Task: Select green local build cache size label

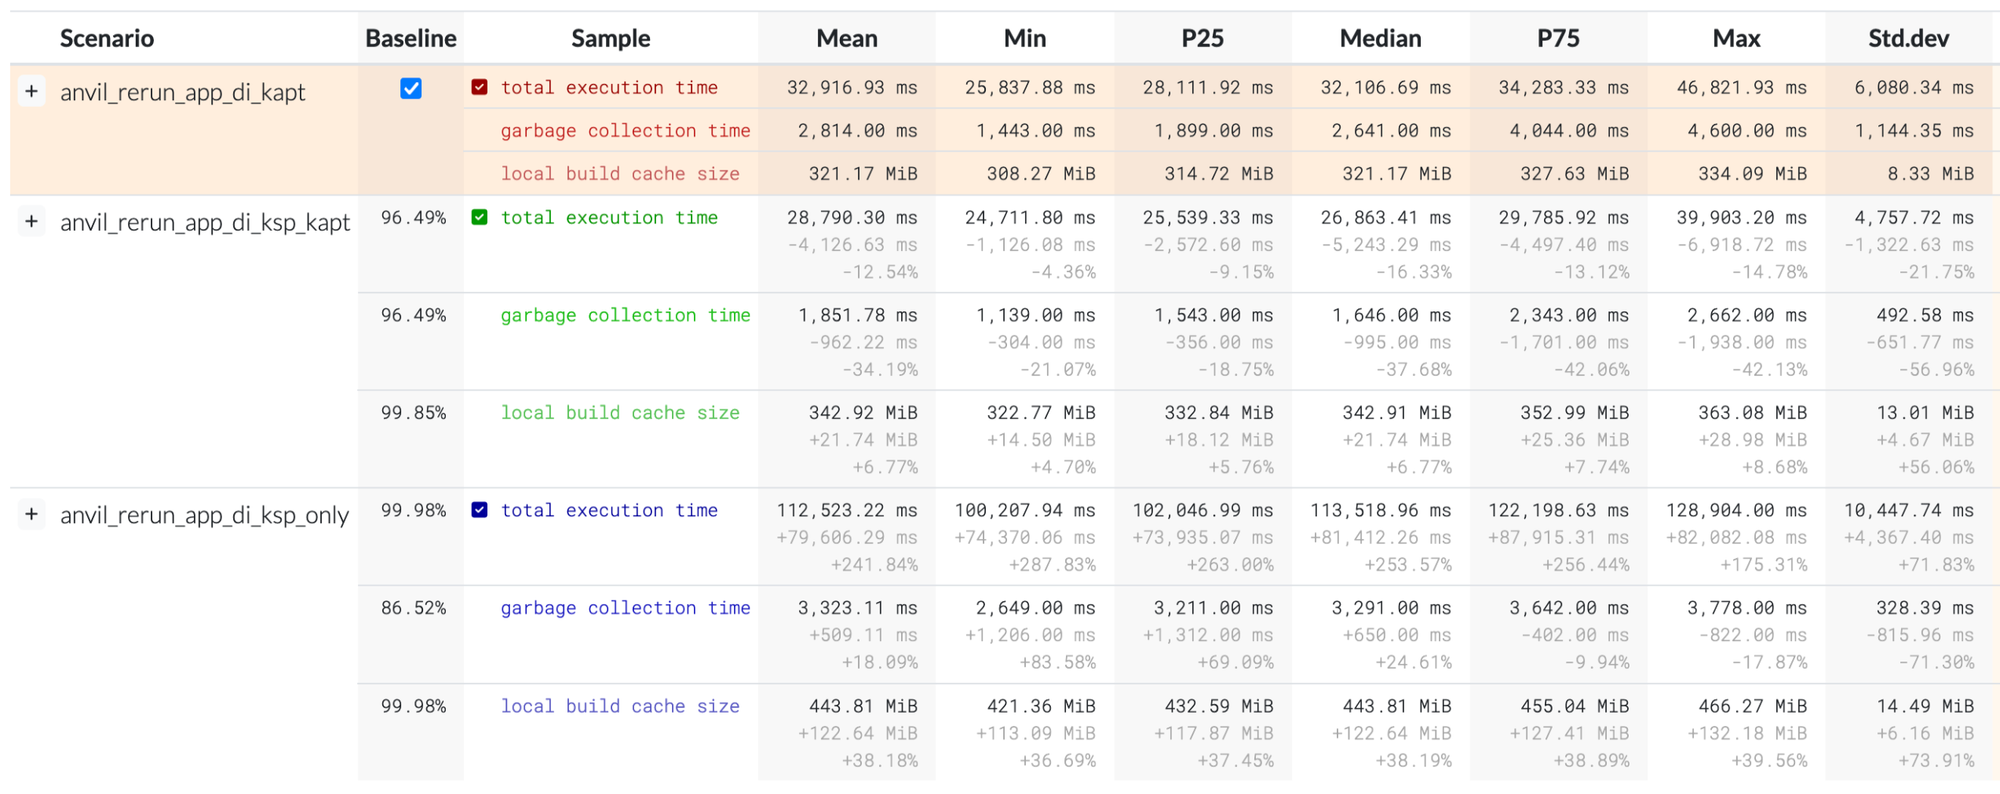Action: pos(620,413)
